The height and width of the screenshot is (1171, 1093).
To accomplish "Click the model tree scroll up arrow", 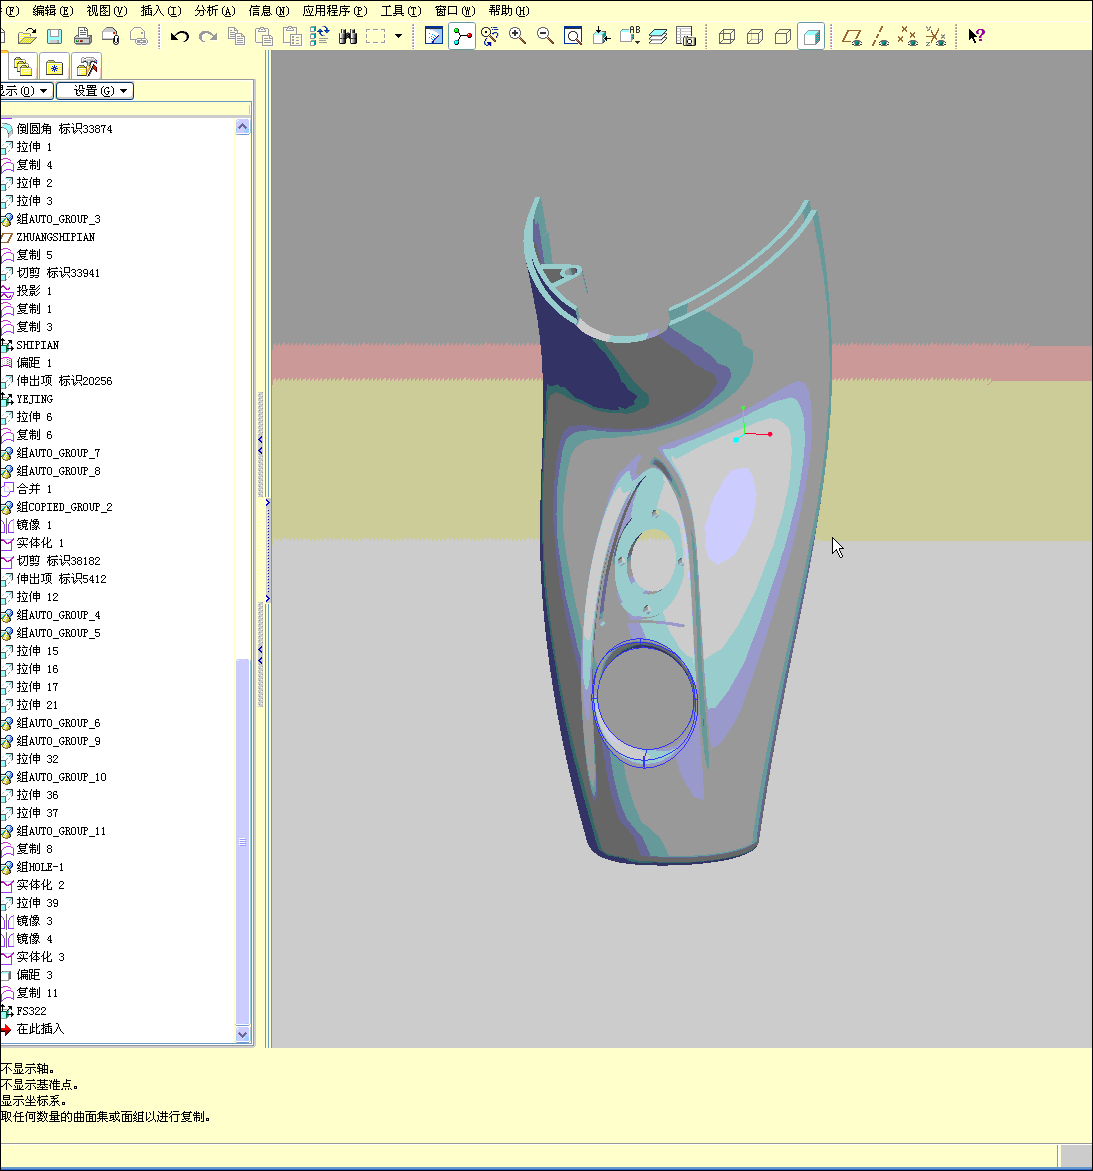I will click(242, 126).
